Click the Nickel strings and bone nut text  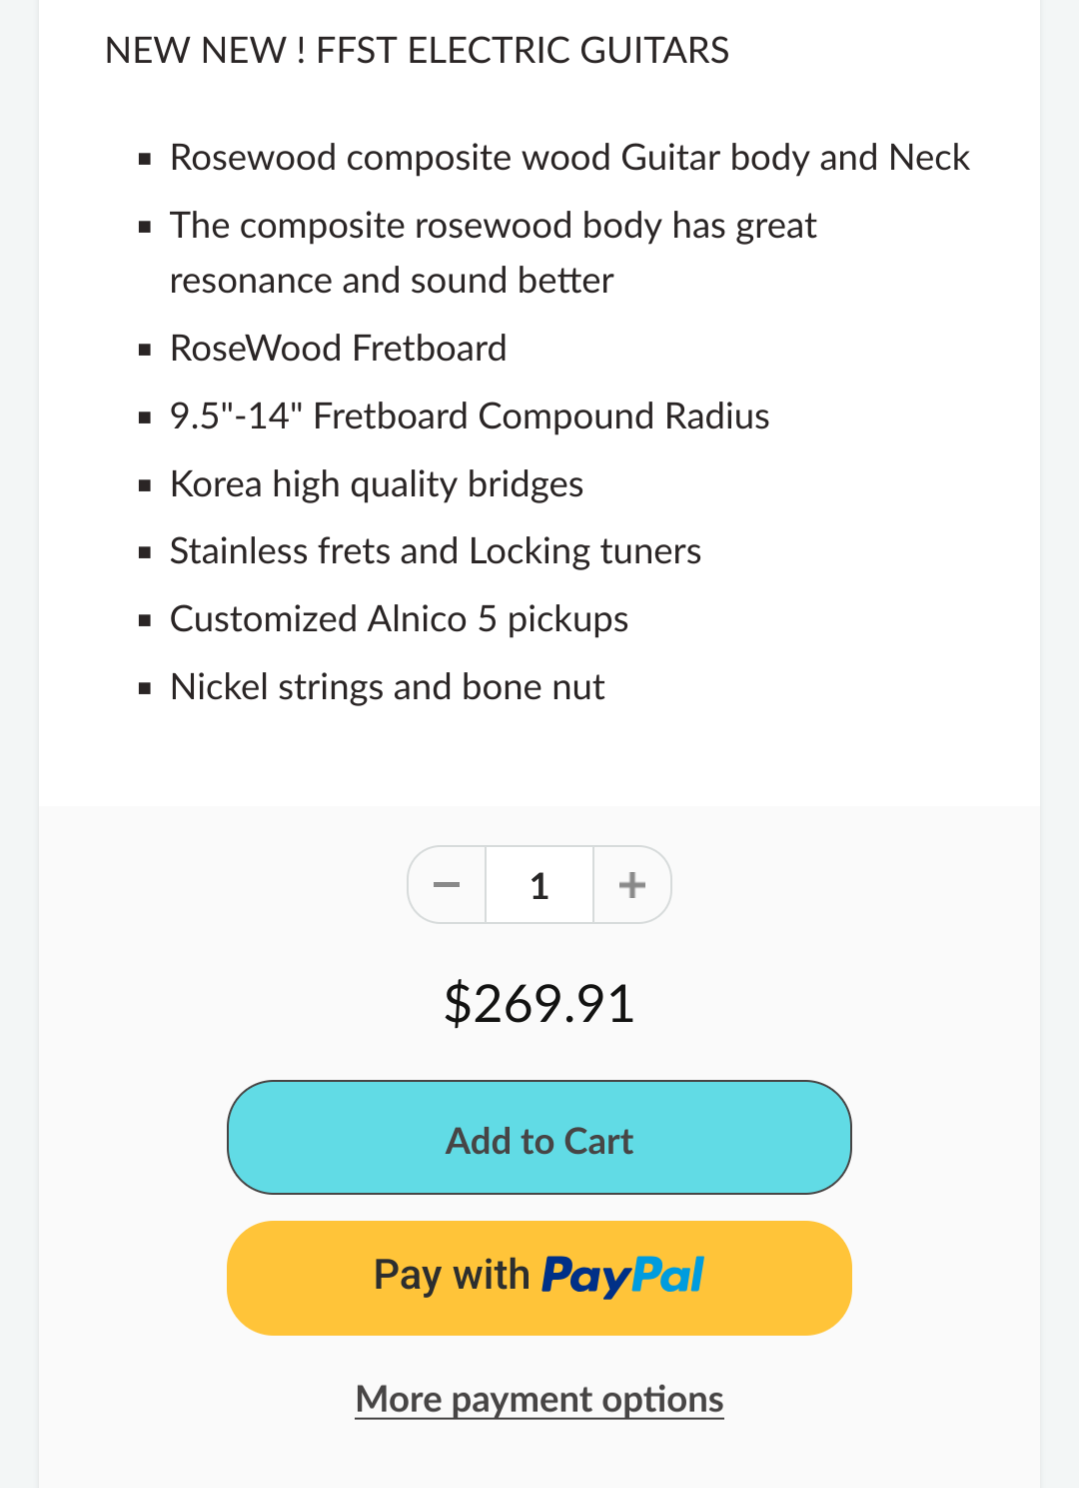click(387, 687)
